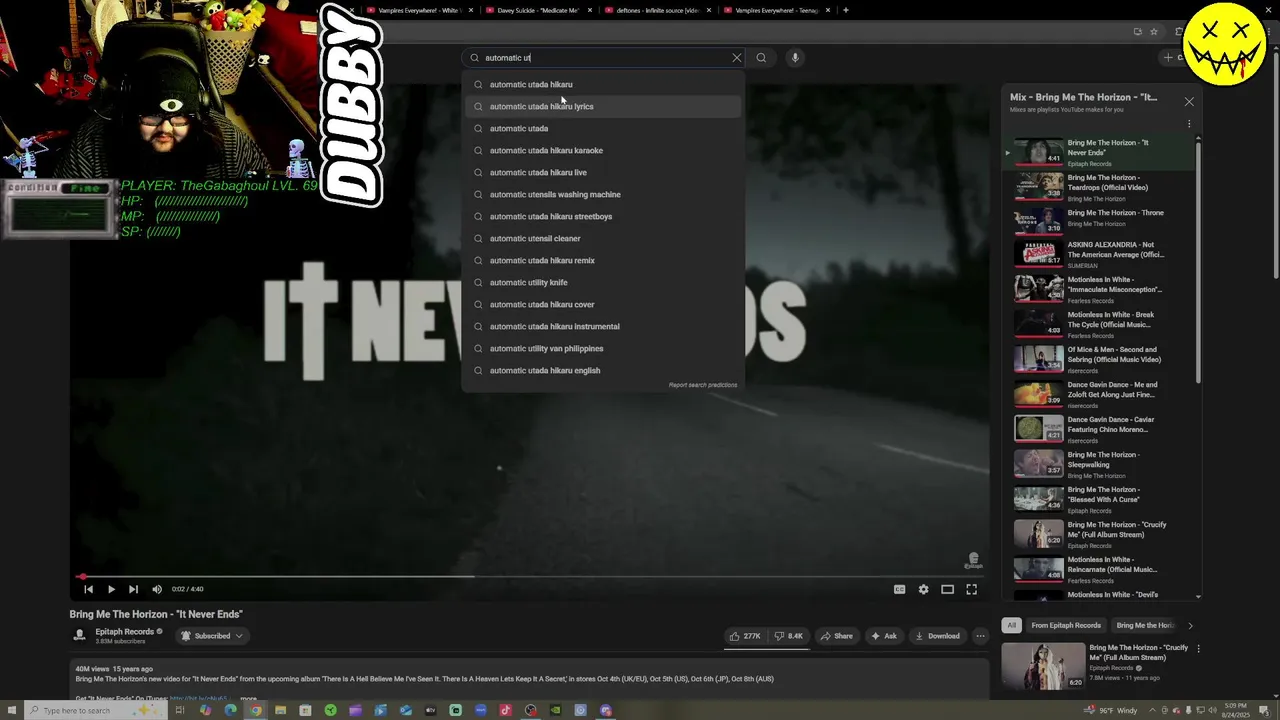Switch to Davey Suicide Medicate Me tab
This screenshot has height=720, width=1280.
tap(538, 10)
